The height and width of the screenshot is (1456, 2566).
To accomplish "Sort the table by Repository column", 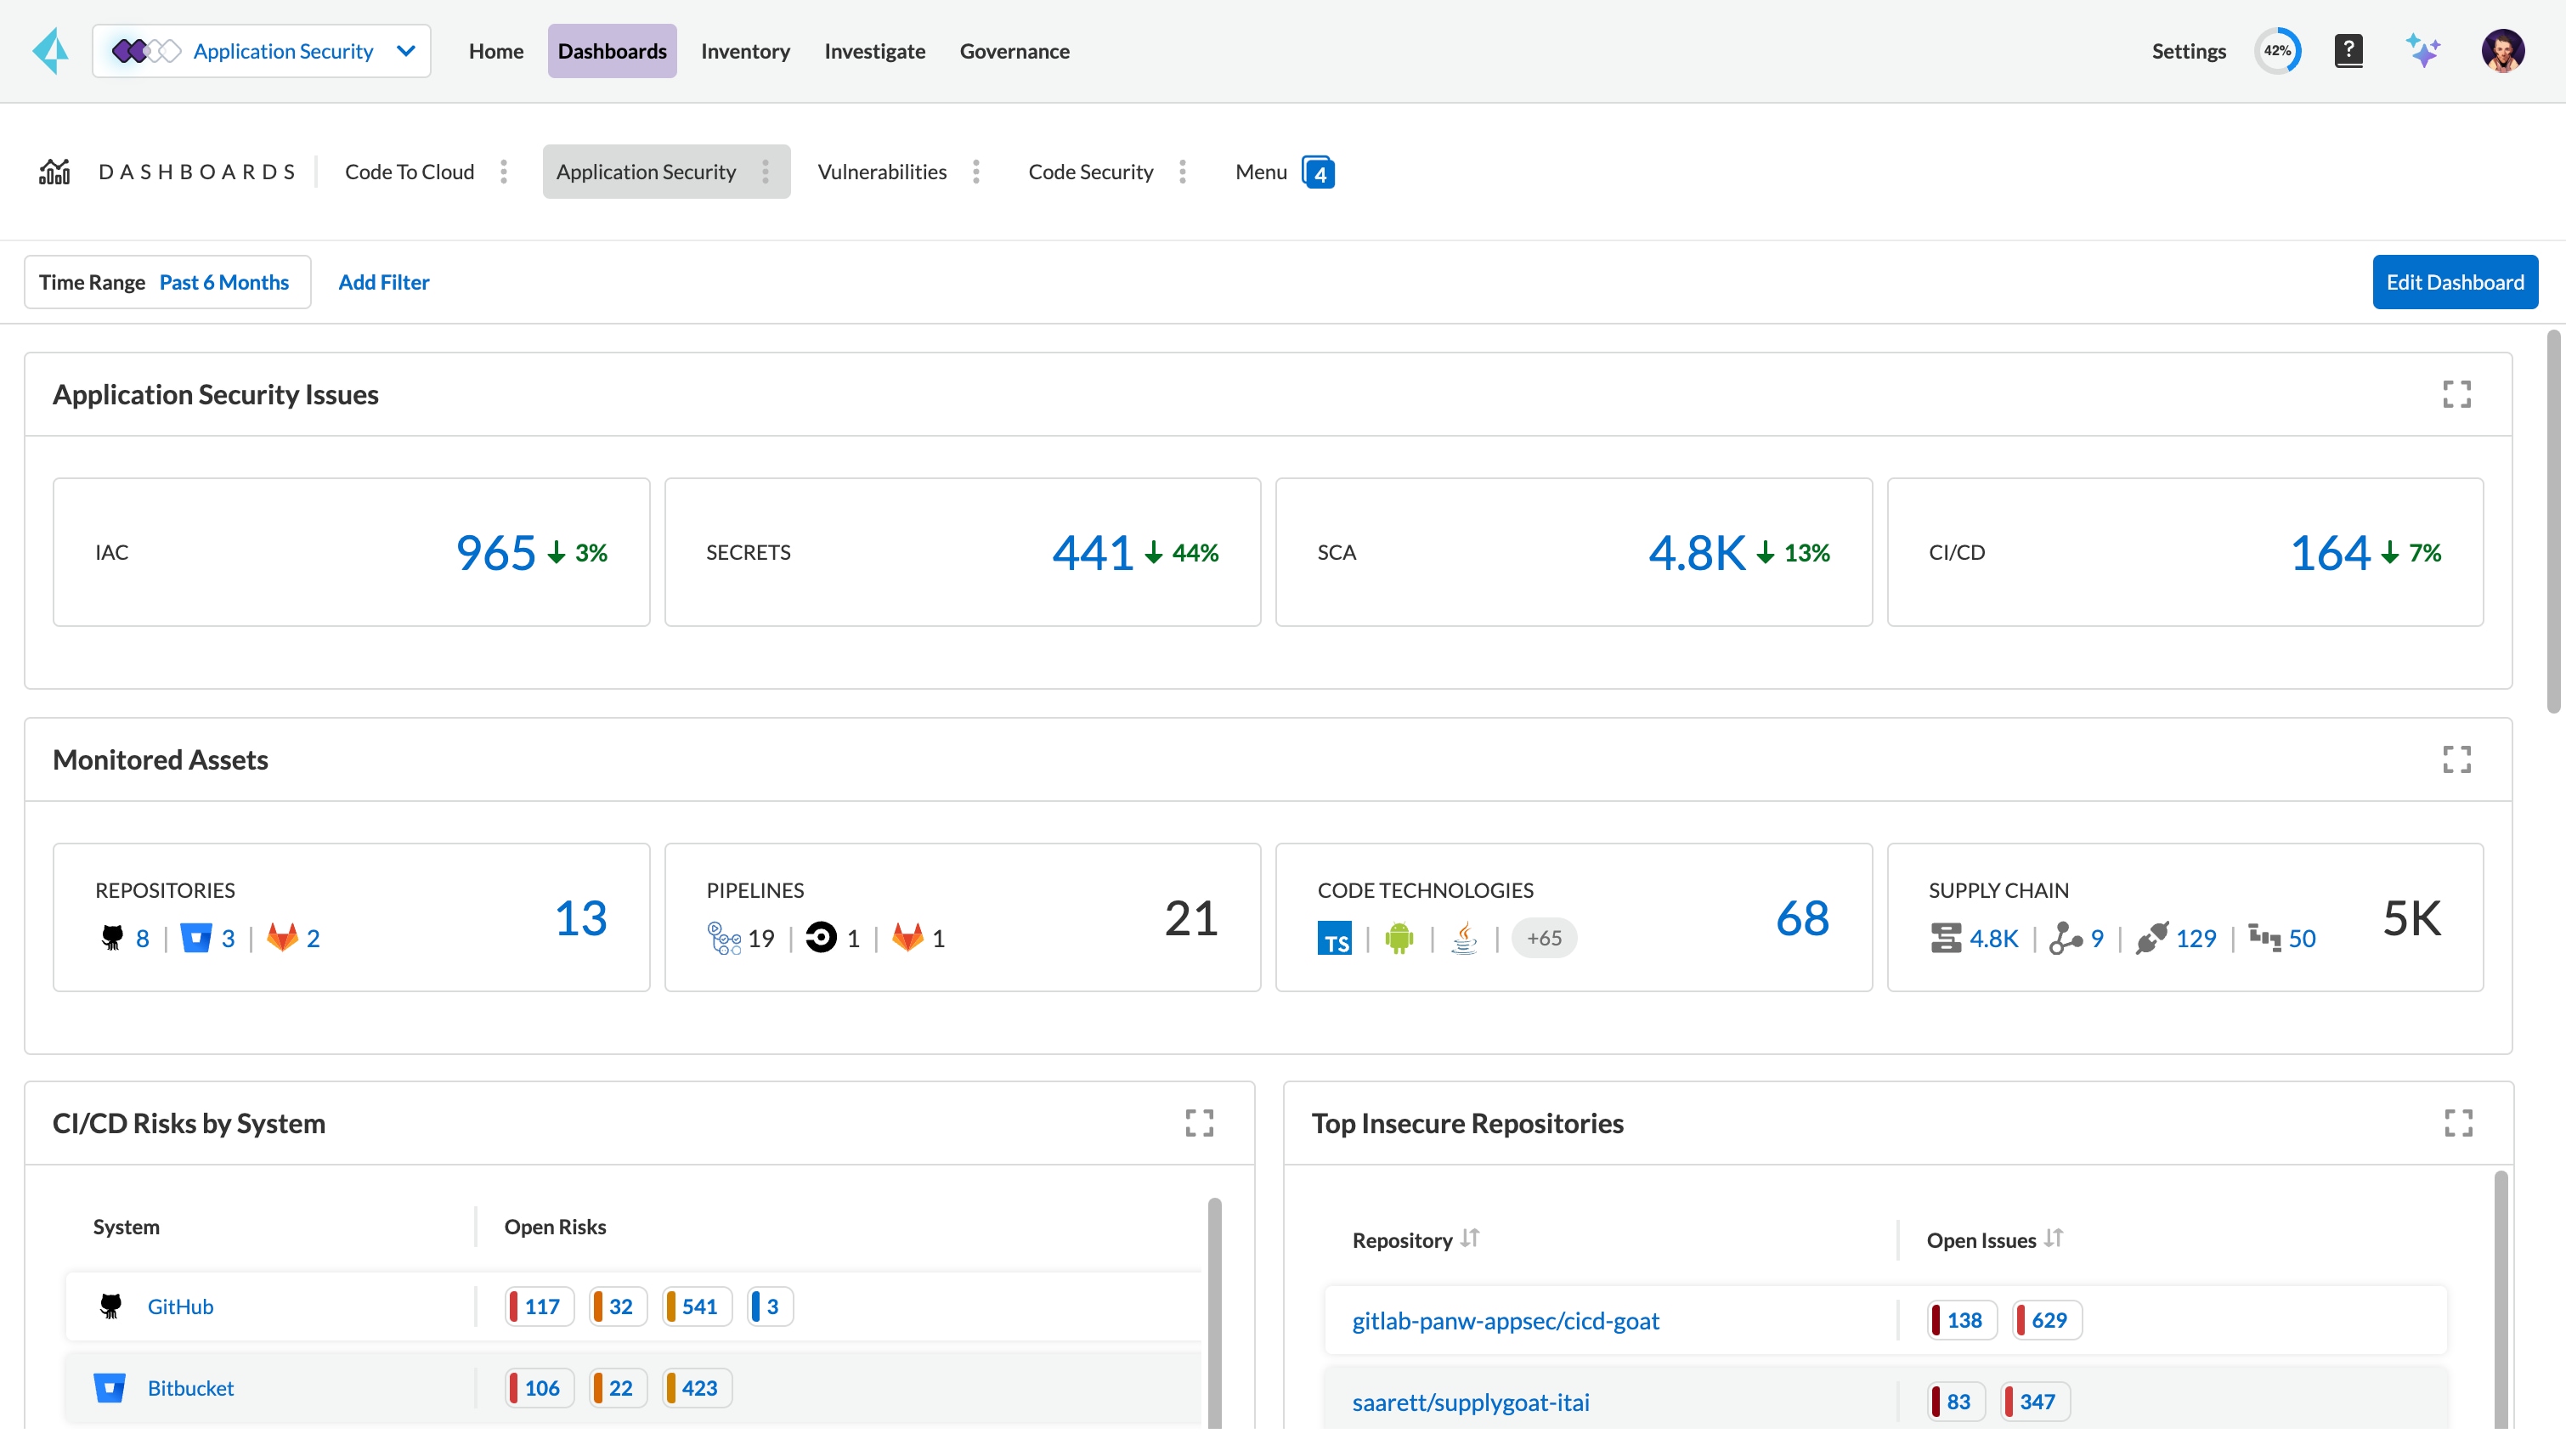I will pyautogui.click(x=1469, y=1239).
